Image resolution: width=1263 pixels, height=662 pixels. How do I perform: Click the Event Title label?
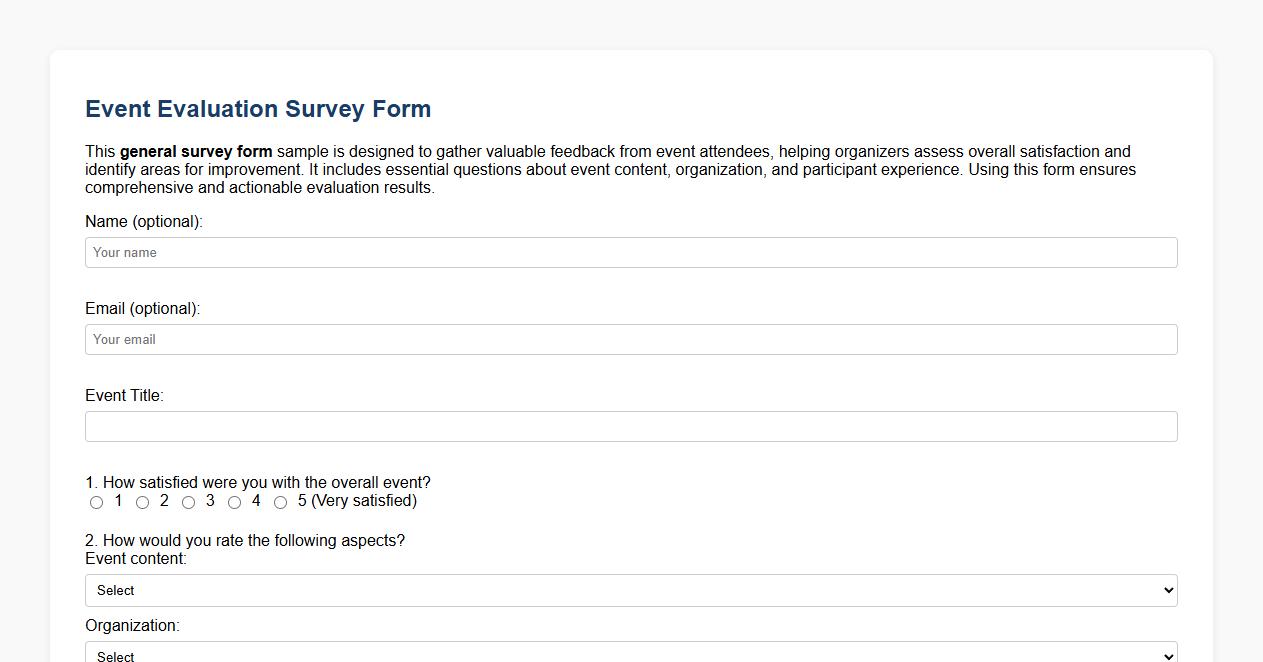coord(124,395)
